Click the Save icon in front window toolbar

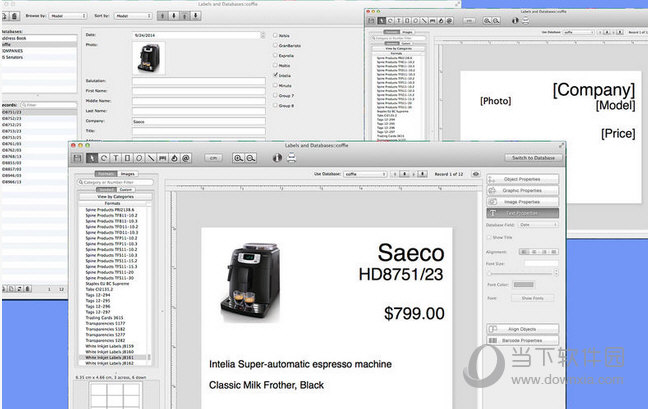77,158
